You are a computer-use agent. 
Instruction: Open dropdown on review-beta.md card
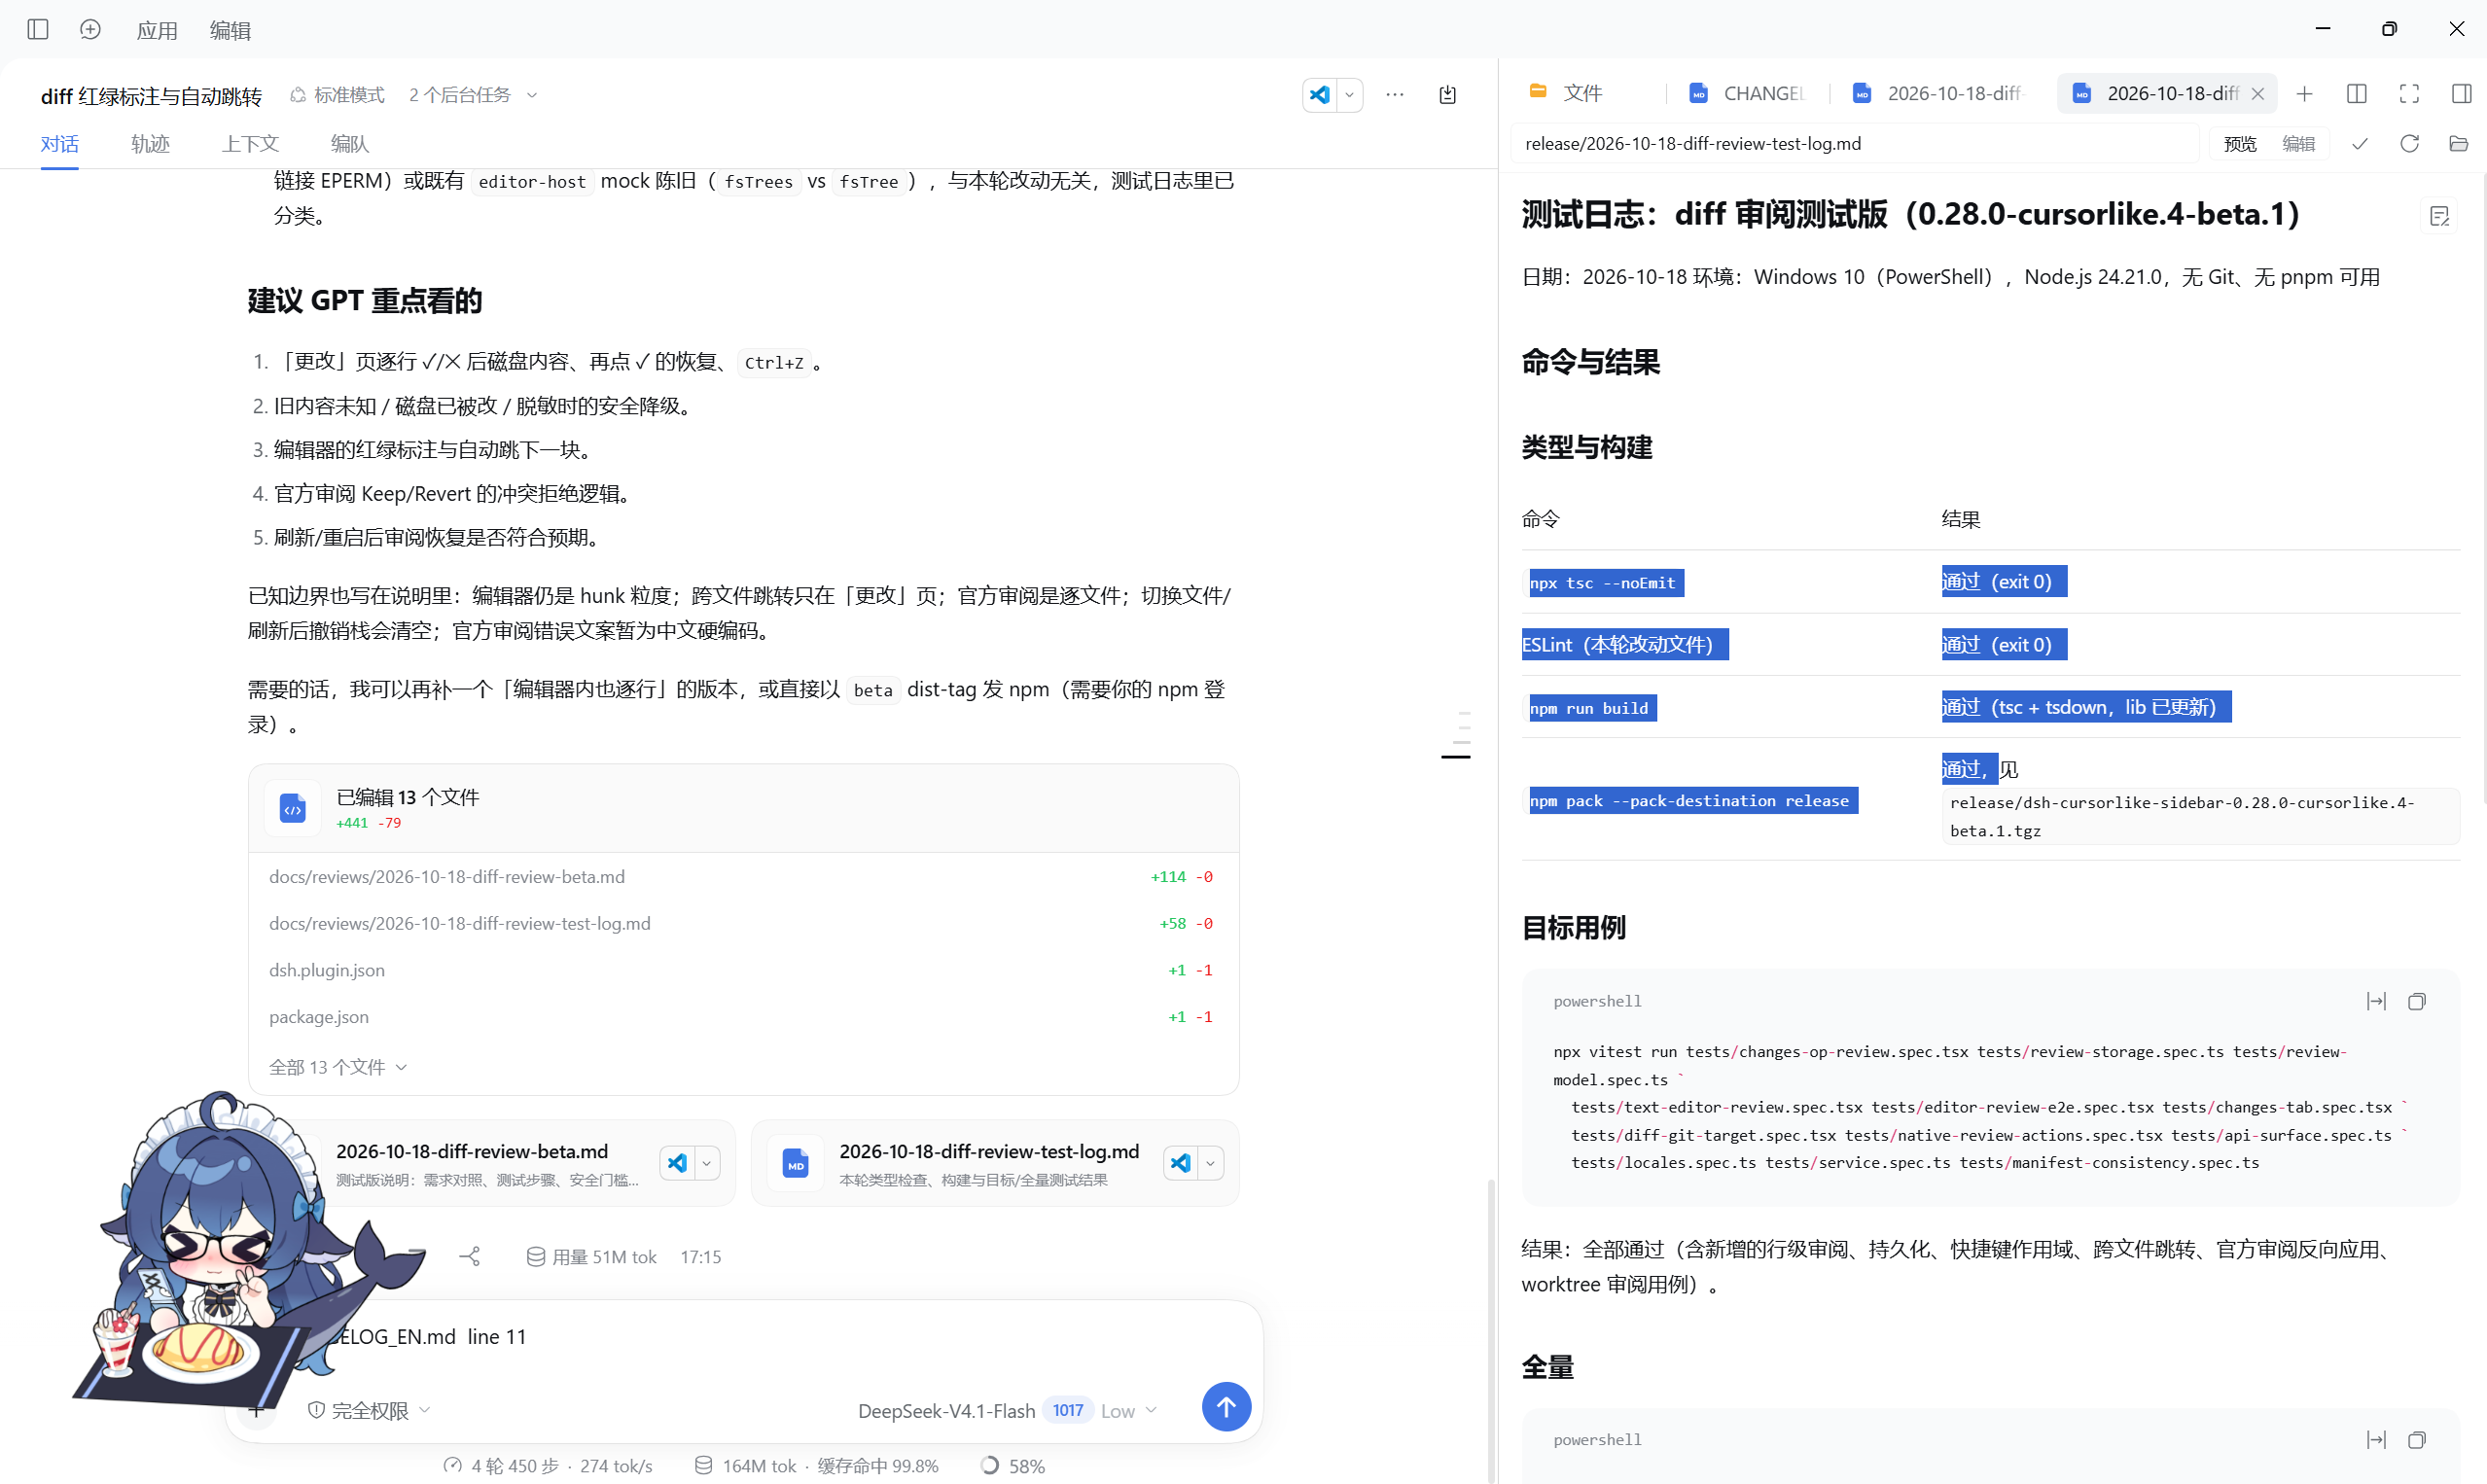click(x=707, y=1163)
